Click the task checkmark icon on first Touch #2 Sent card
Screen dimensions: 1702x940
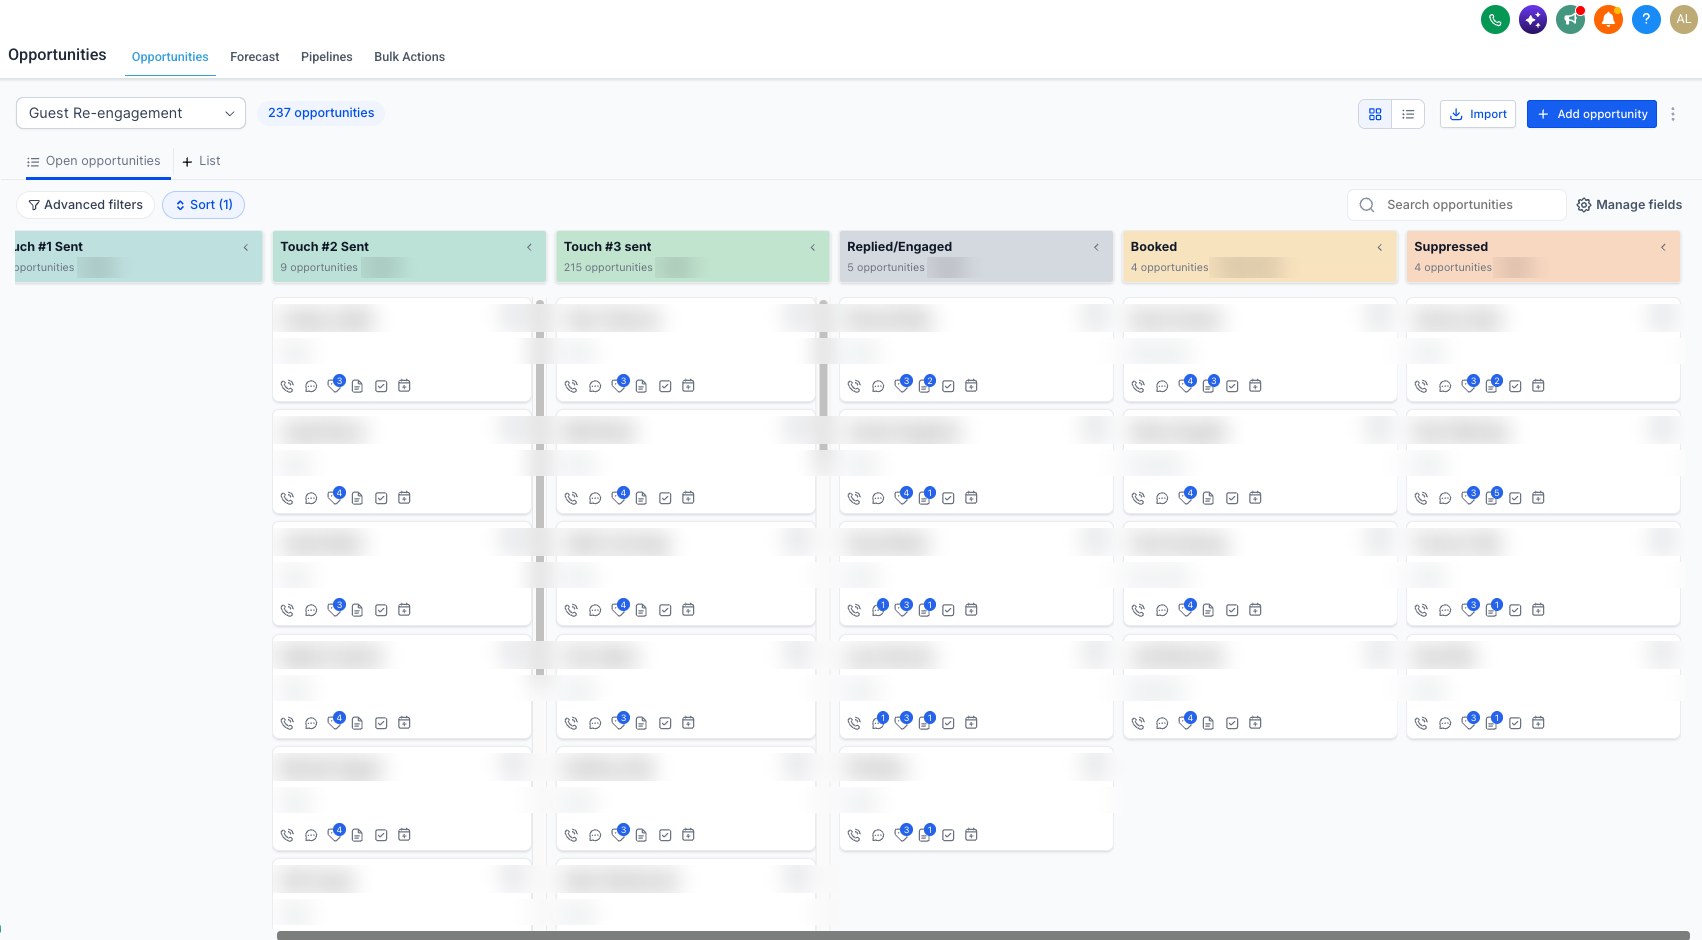[x=381, y=386]
